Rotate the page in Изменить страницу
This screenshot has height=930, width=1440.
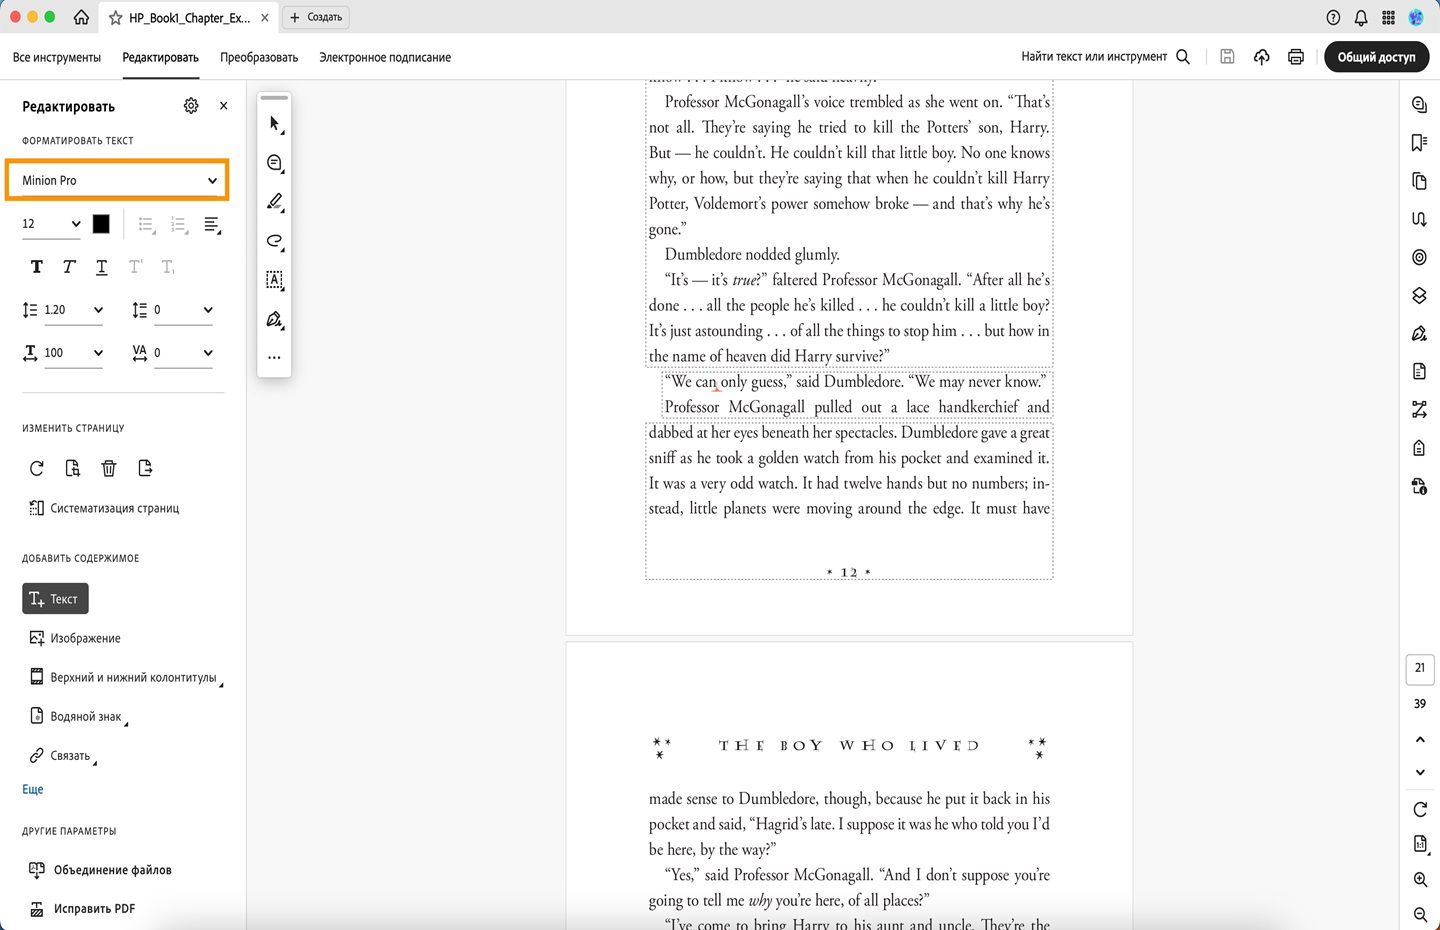pyautogui.click(x=37, y=468)
